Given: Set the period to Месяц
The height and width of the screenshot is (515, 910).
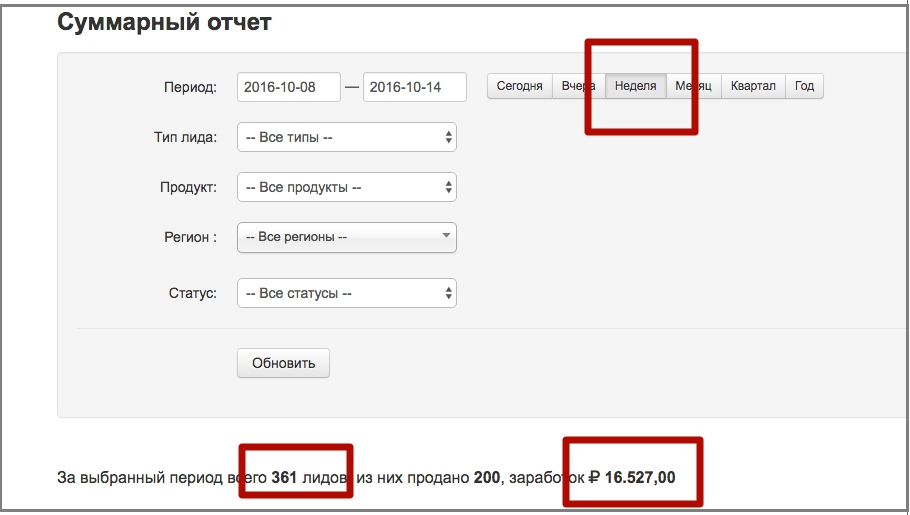Looking at the screenshot, I should click(x=693, y=86).
